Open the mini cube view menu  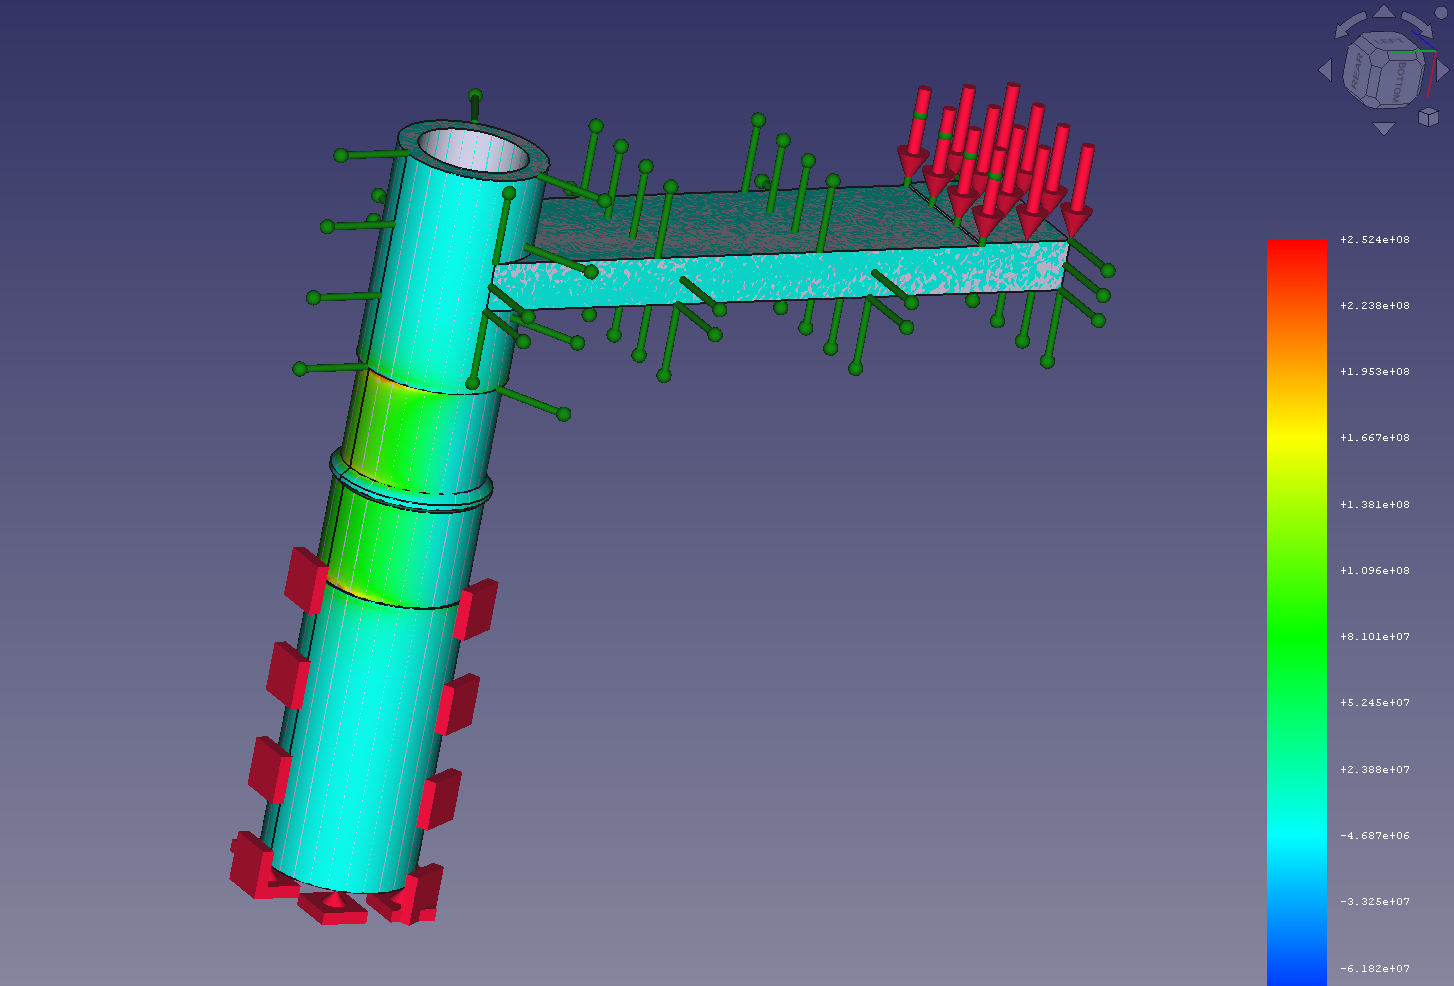pos(1428,117)
